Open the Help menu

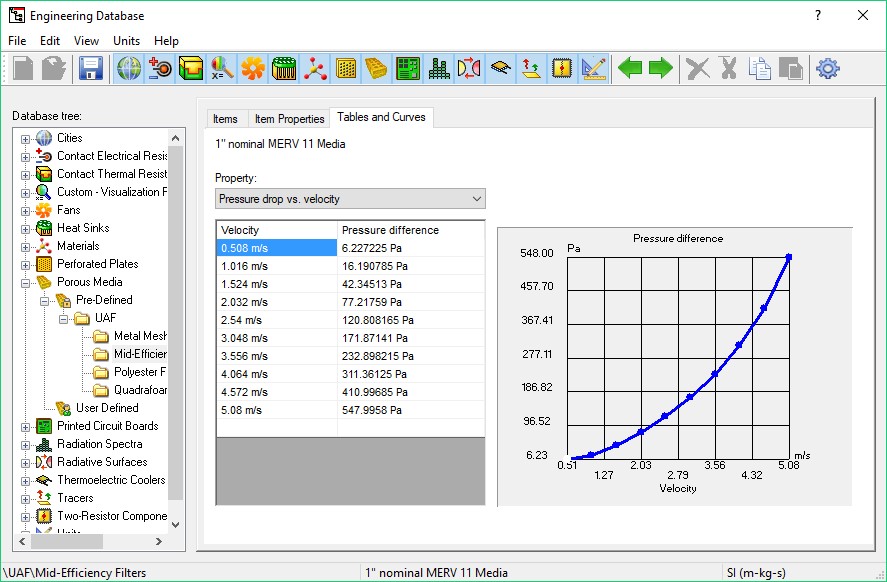(x=166, y=41)
